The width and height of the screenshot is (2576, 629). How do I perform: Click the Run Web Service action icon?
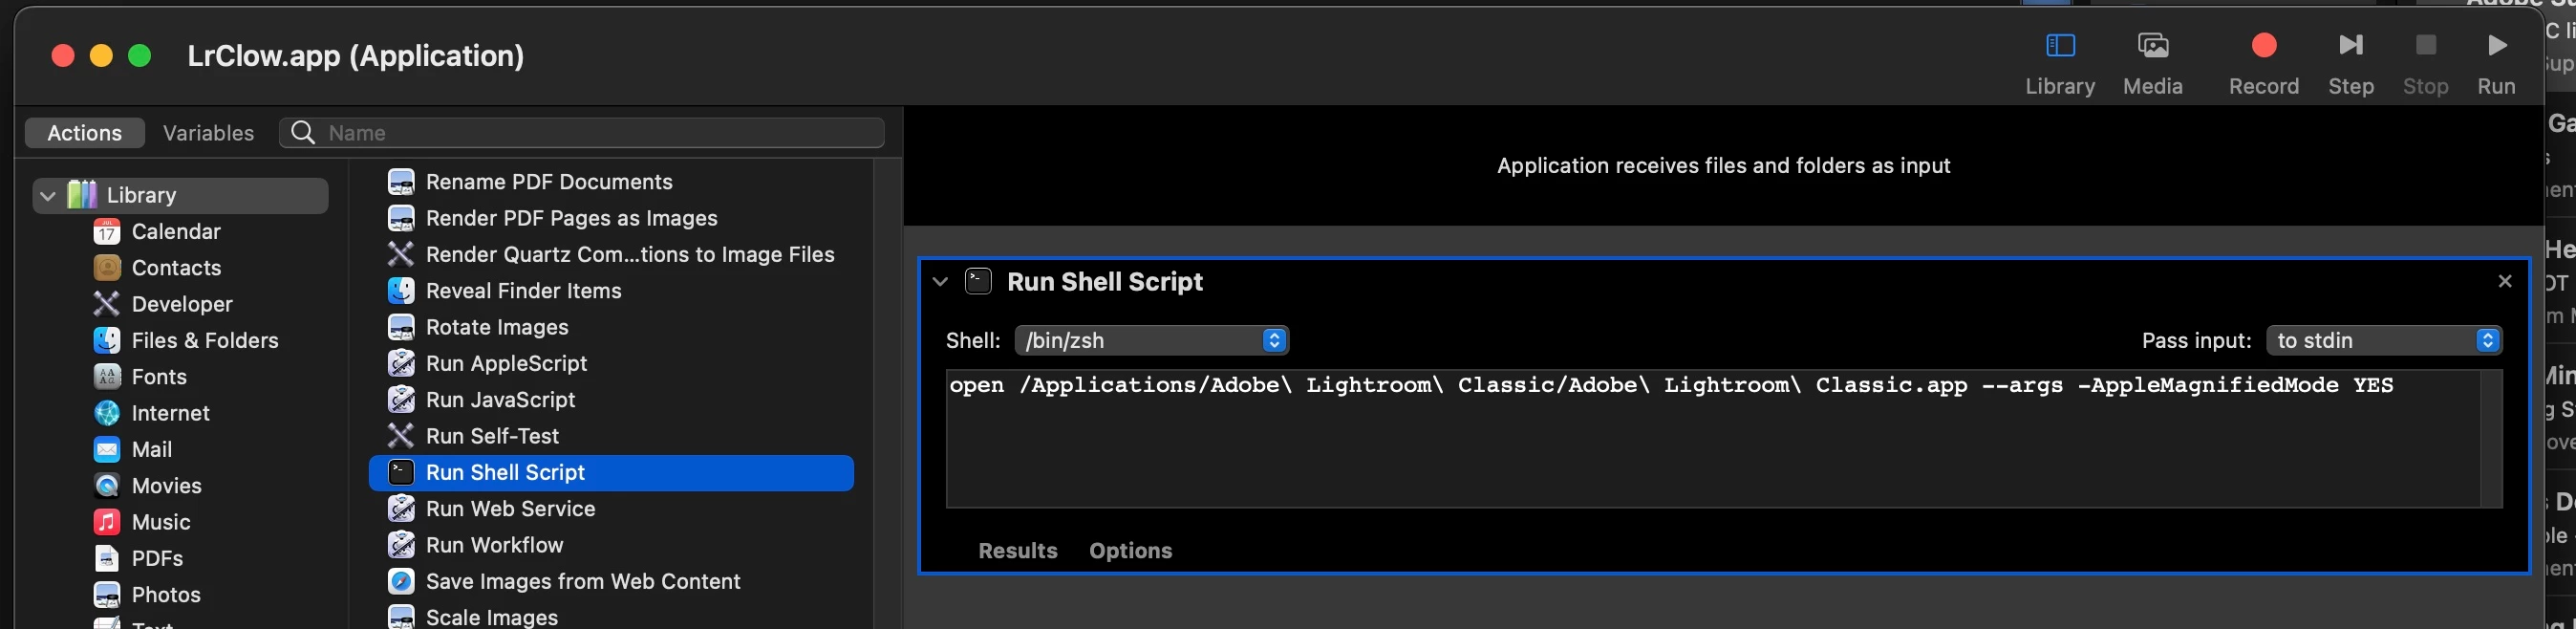click(x=401, y=509)
